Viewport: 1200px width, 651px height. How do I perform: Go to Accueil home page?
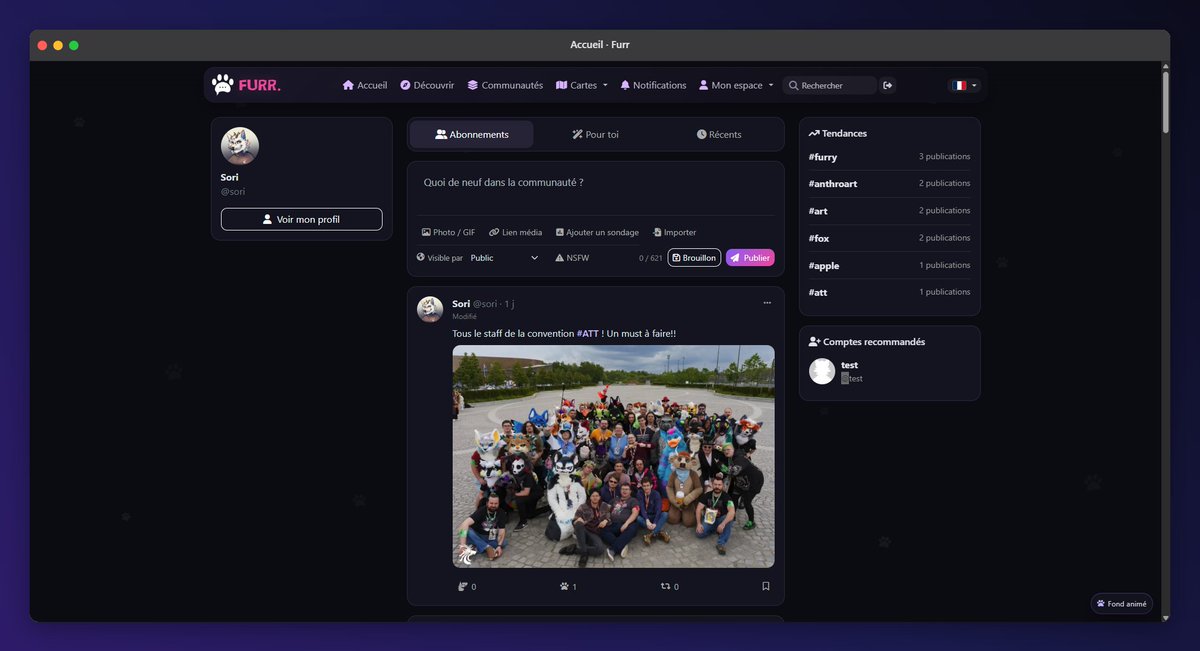coord(365,85)
